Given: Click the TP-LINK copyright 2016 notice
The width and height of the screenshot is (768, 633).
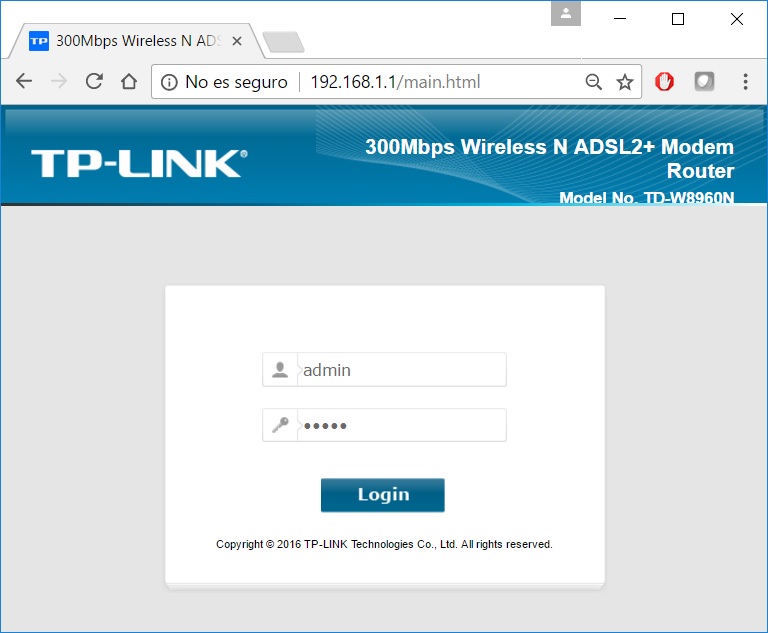Looking at the screenshot, I should pos(384,544).
